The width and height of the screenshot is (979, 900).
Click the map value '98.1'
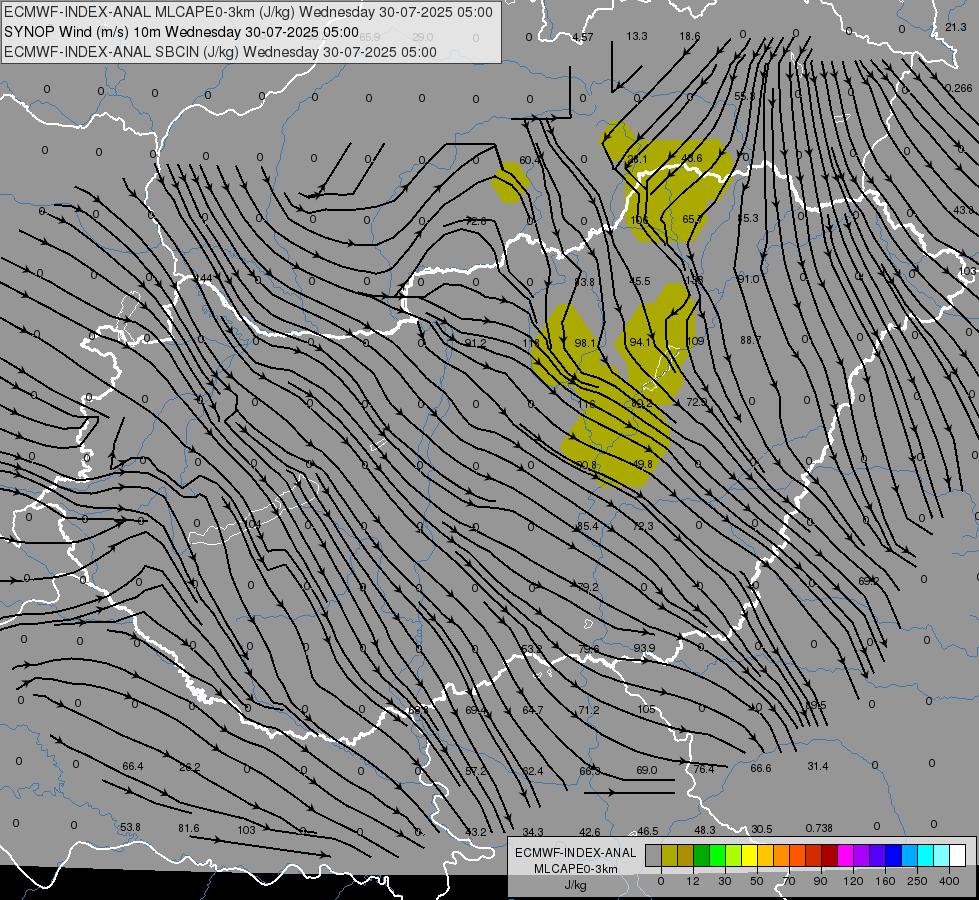586,343
